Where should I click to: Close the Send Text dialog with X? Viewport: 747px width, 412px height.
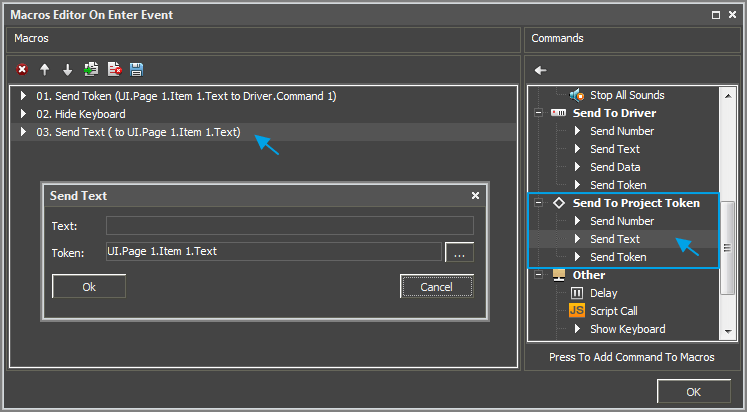click(475, 196)
